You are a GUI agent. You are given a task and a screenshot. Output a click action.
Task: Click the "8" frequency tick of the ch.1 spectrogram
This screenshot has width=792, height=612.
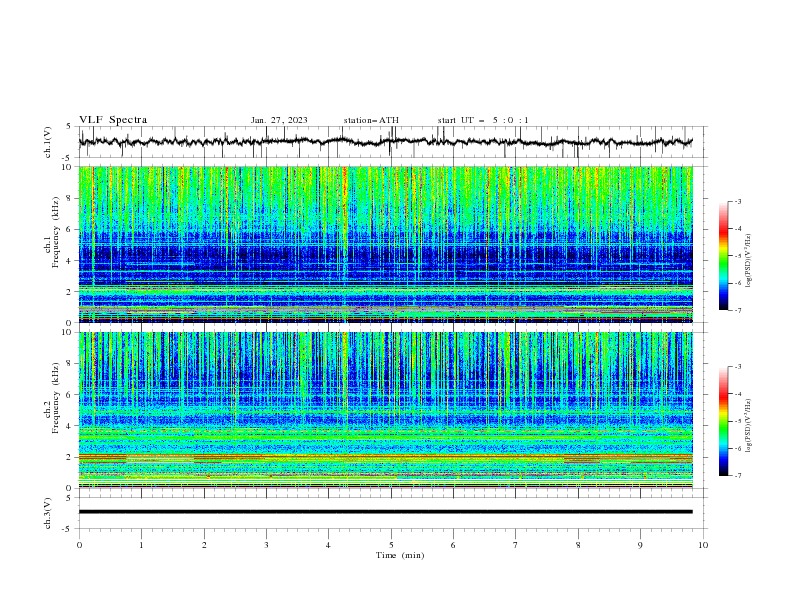tap(69, 198)
